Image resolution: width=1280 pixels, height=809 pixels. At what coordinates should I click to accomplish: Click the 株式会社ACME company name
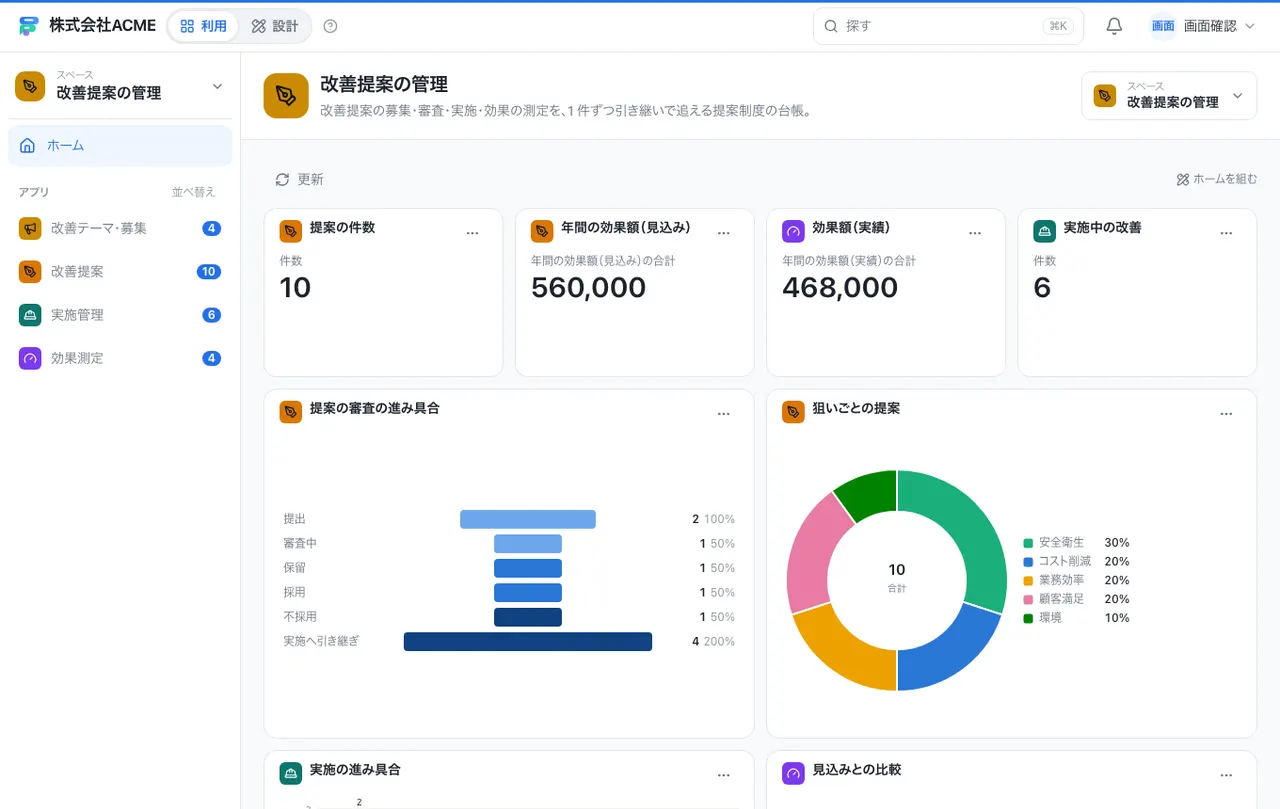(102, 26)
